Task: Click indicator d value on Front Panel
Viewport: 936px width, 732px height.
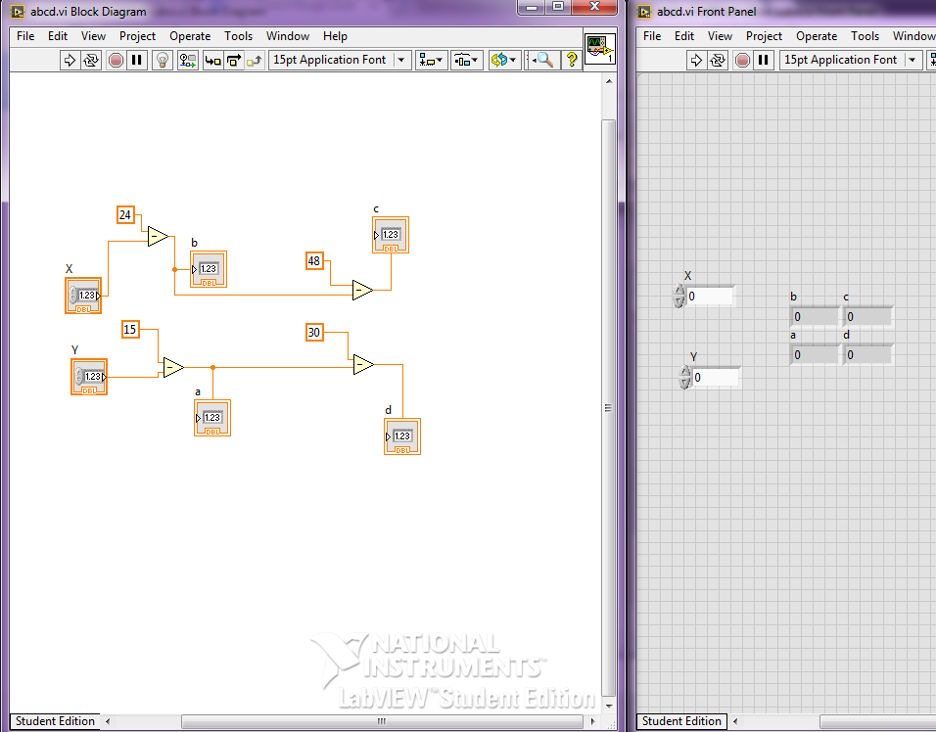Action: pos(868,355)
